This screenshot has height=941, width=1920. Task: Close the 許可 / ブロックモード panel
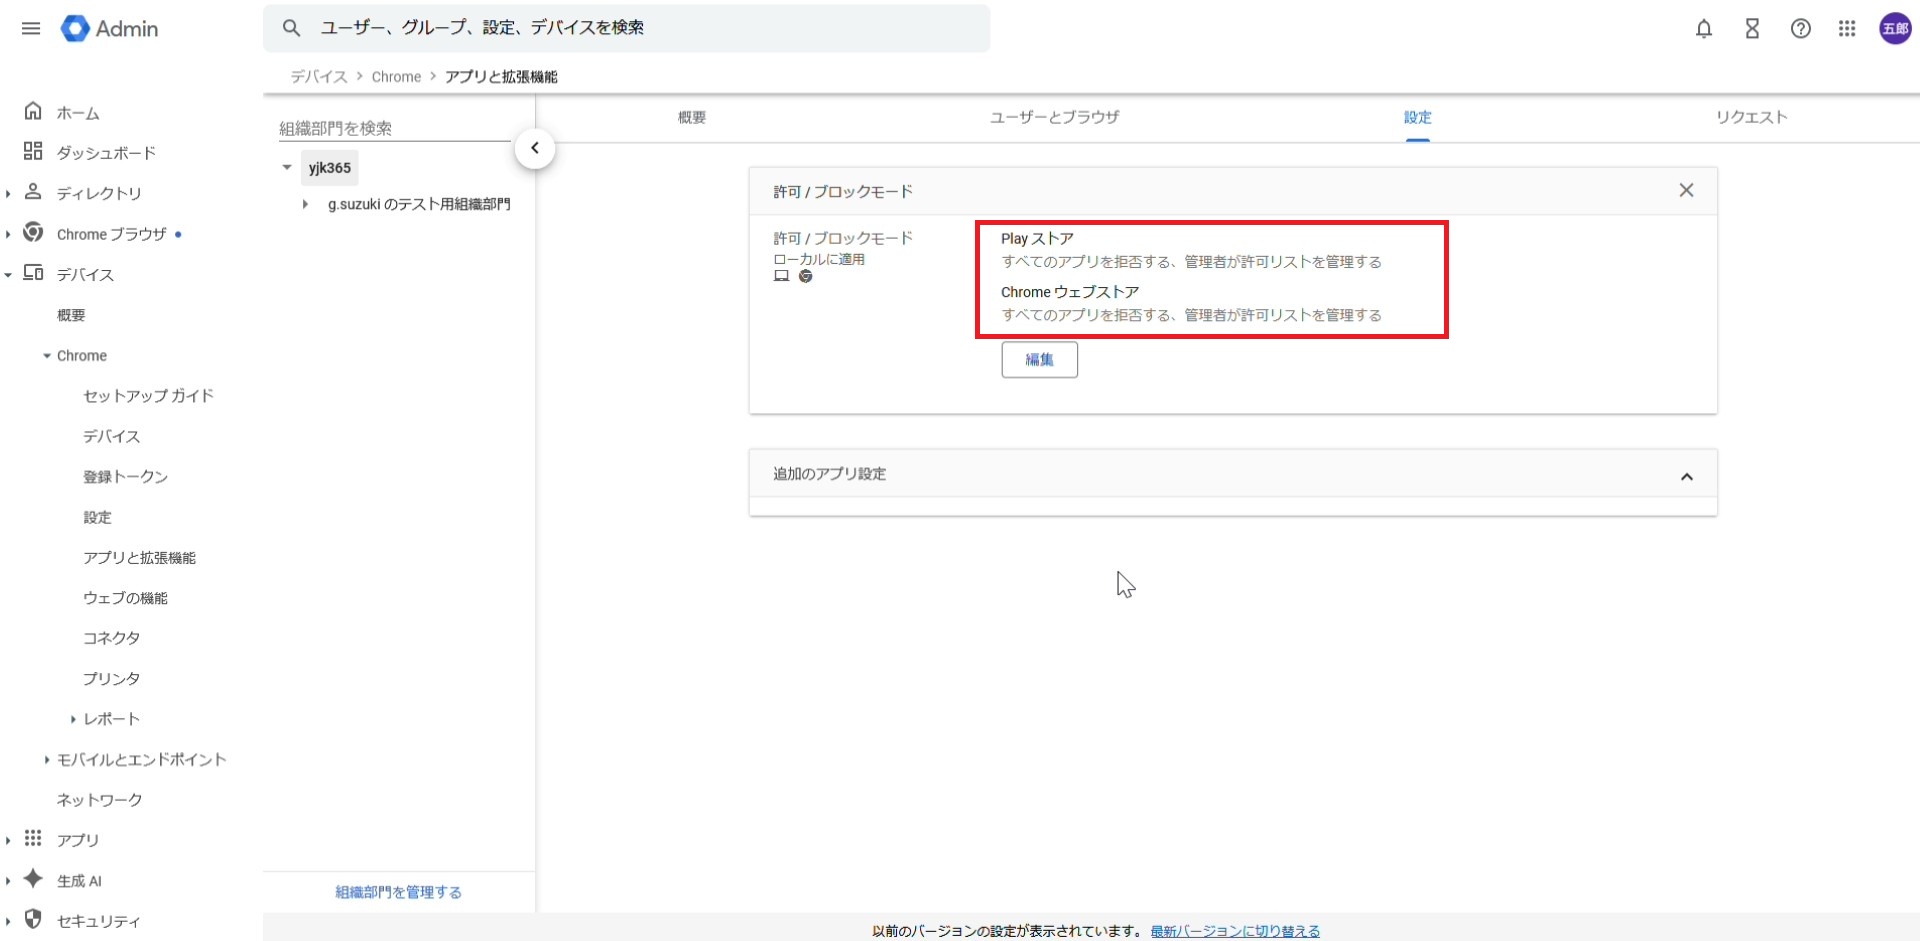1686,191
